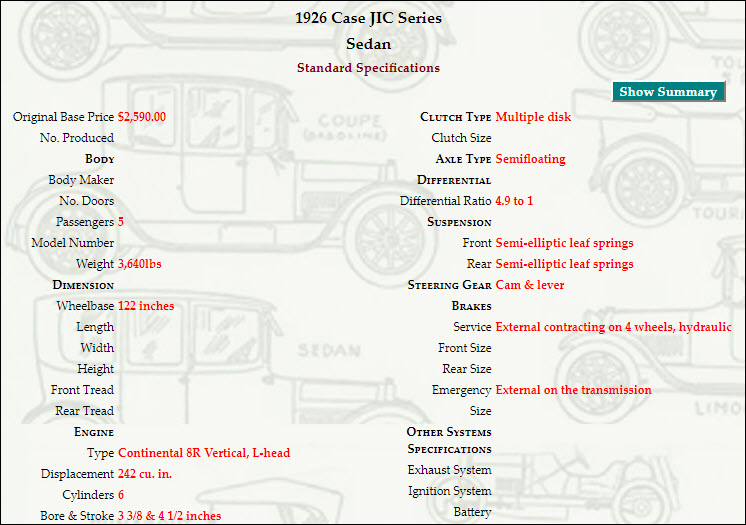The height and width of the screenshot is (525, 746).
Task: Click the 'Height' label
Action: 96,369
